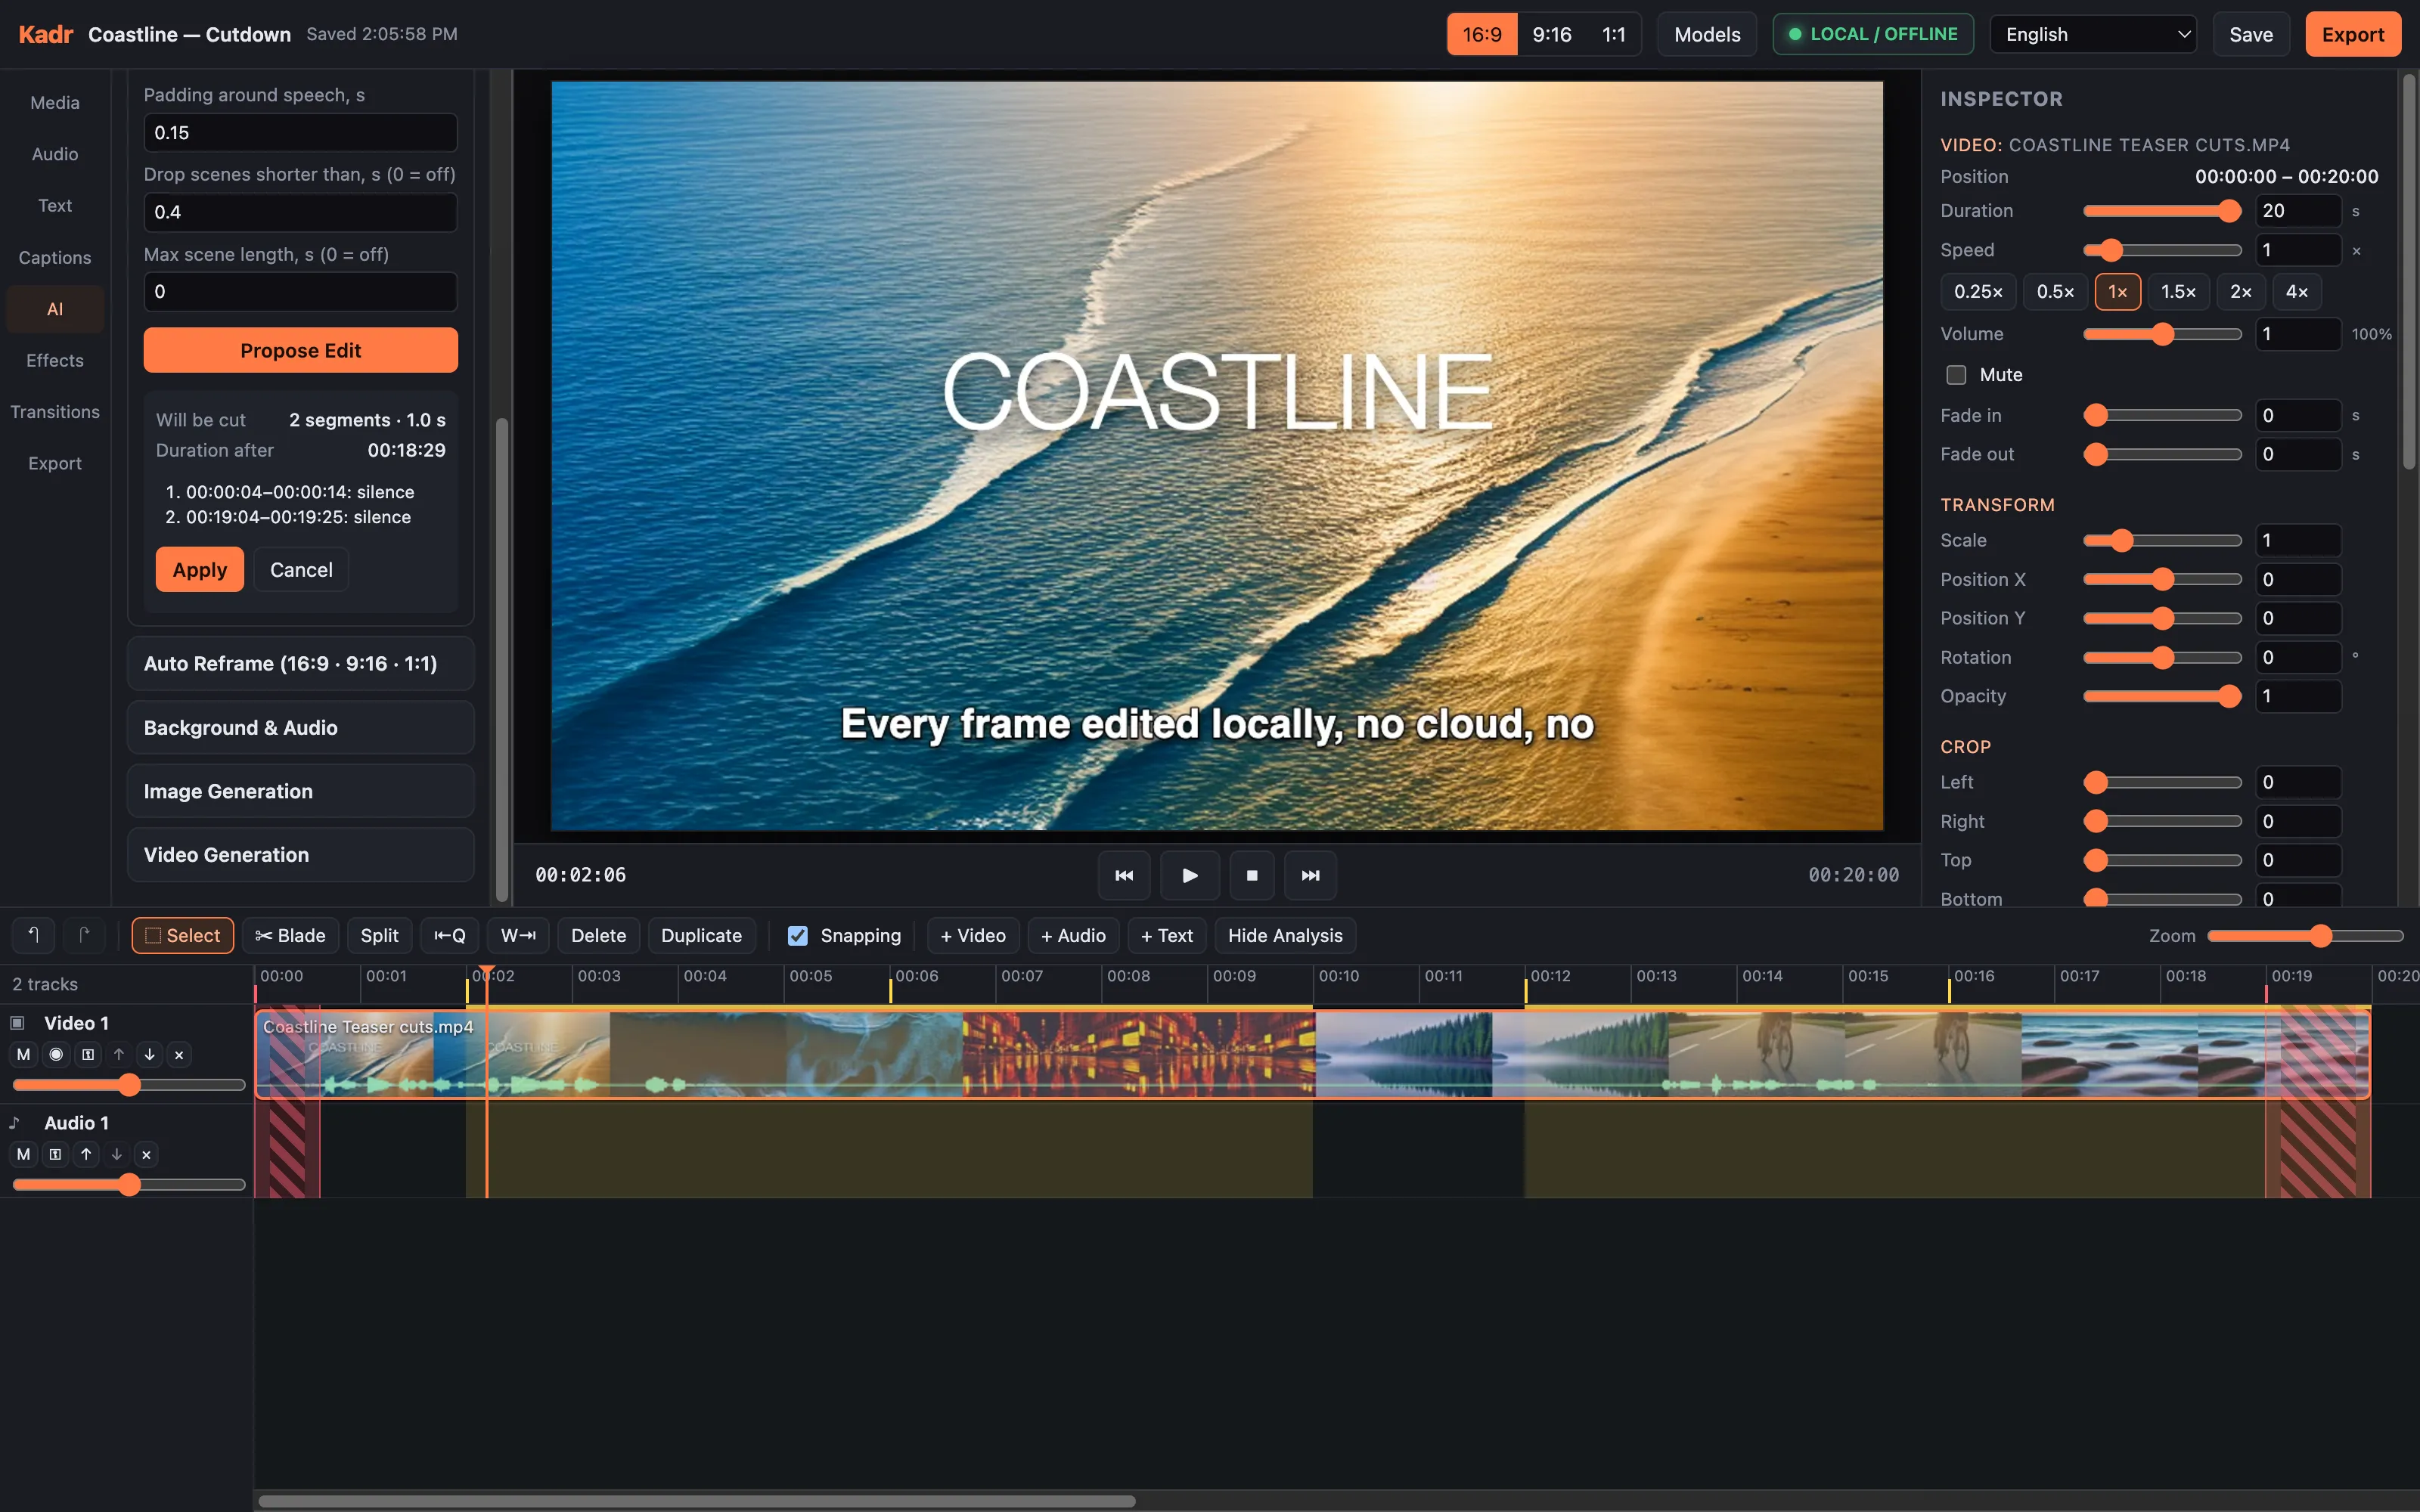Switch aspect ratio to 9:16

point(1551,34)
